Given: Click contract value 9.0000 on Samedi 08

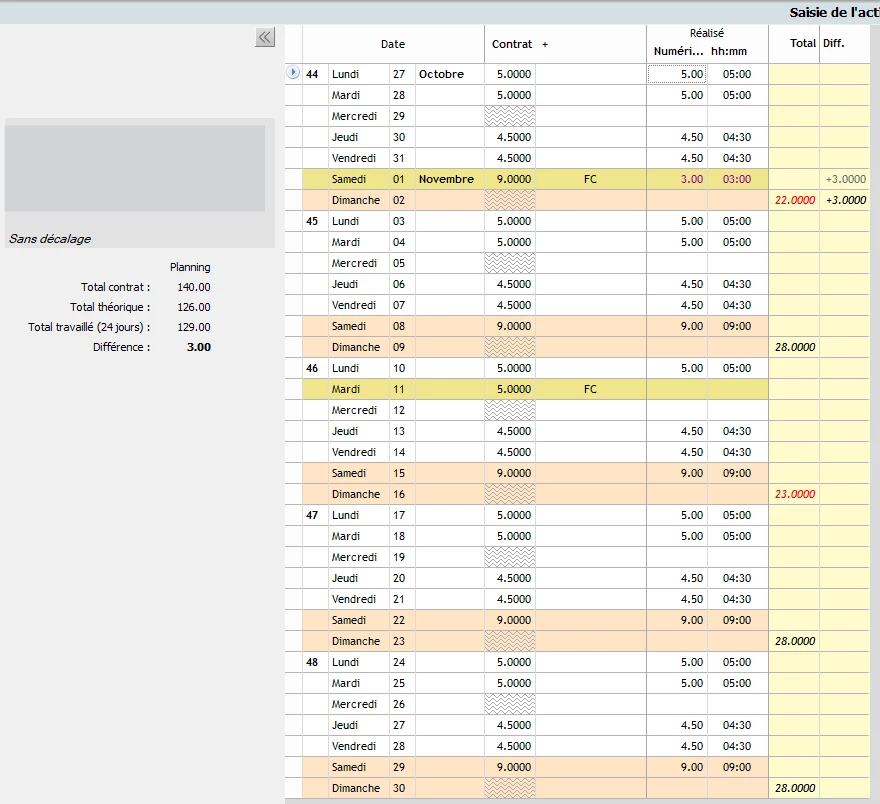Looking at the screenshot, I should 514,327.
